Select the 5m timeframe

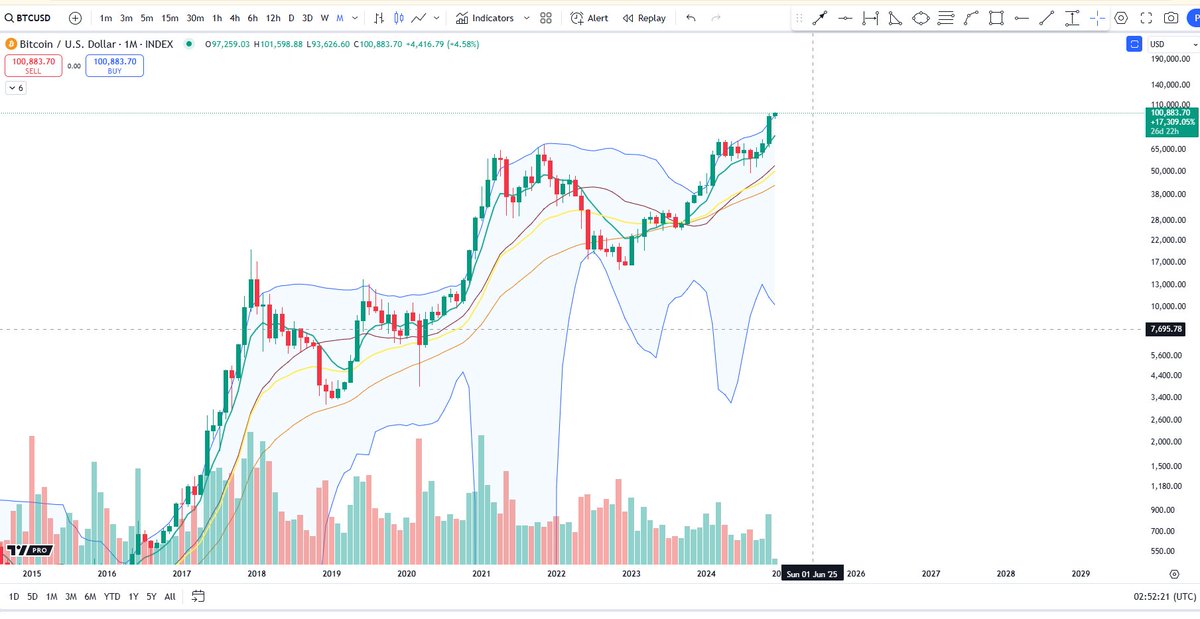[x=147, y=18]
